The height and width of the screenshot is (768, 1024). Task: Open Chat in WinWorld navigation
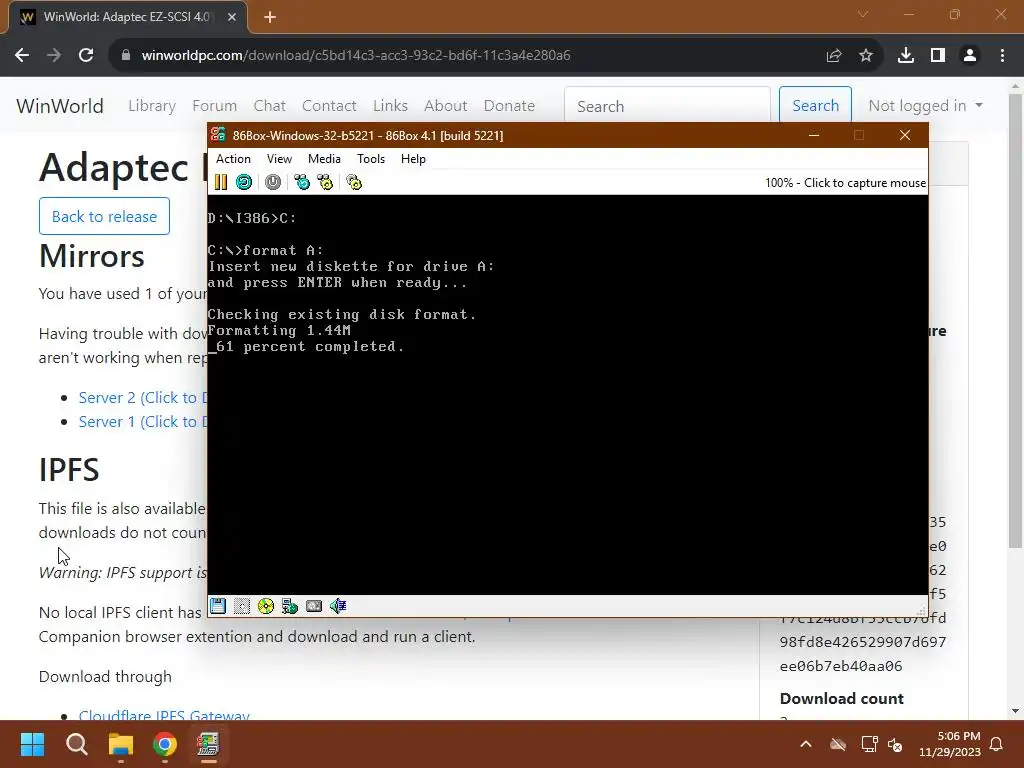tap(270, 106)
